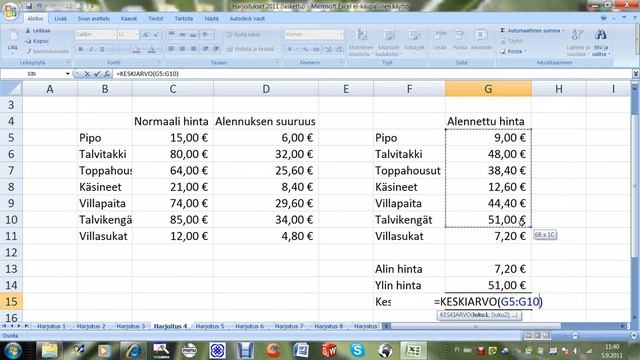This screenshot has height=360, width=640.
Task: Confirm formula with checkmark button
Action: pyautogui.click(x=97, y=74)
